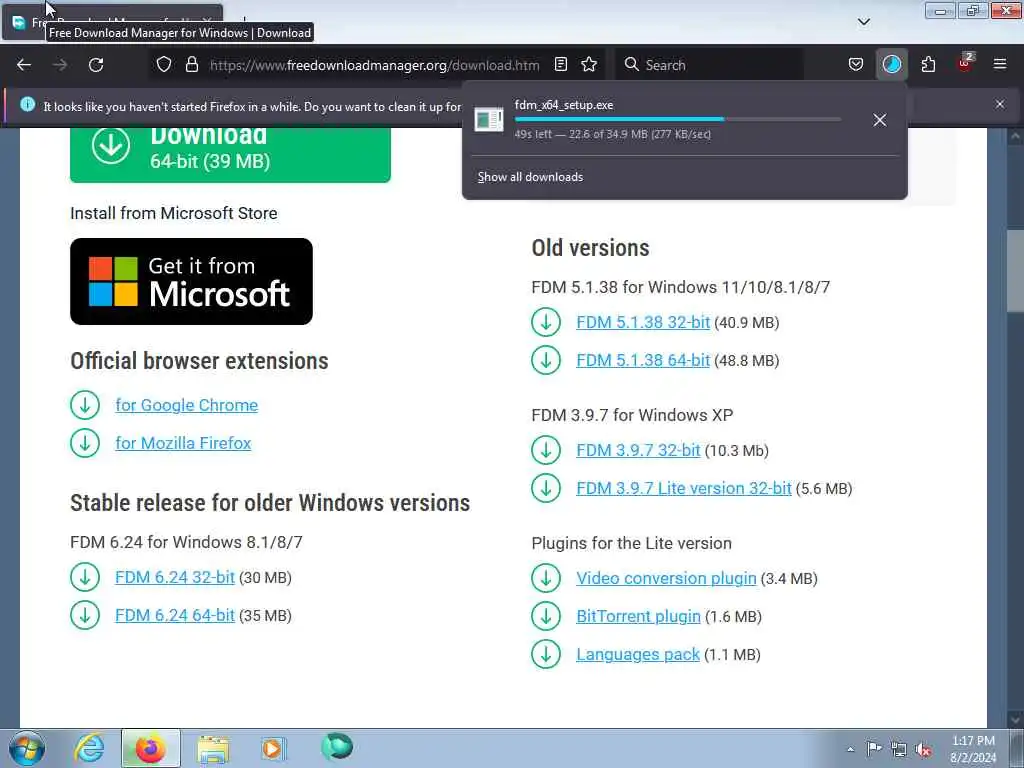The height and width of the screenshot is (768, 1024).
Task: Click the Action Center flag tray icon
Action: point(874,748)
